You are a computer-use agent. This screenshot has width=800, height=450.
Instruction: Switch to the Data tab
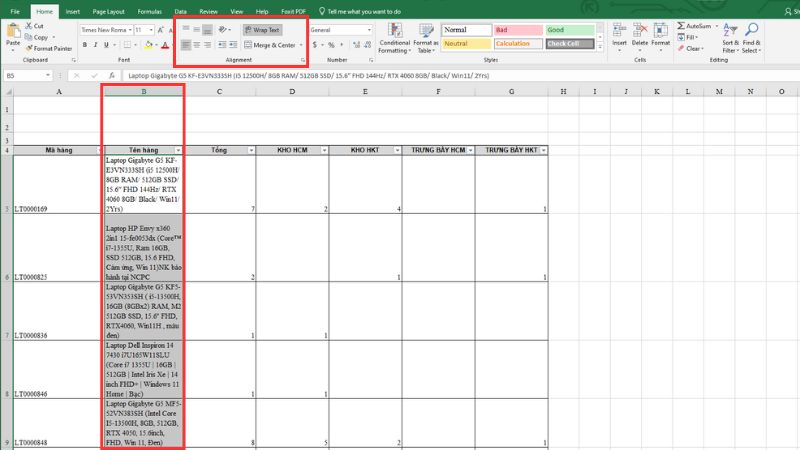coord(180,11)
